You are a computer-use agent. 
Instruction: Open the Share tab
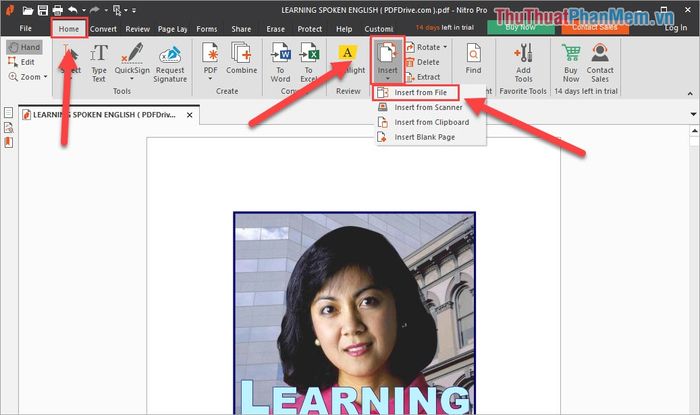coord(241,29)
